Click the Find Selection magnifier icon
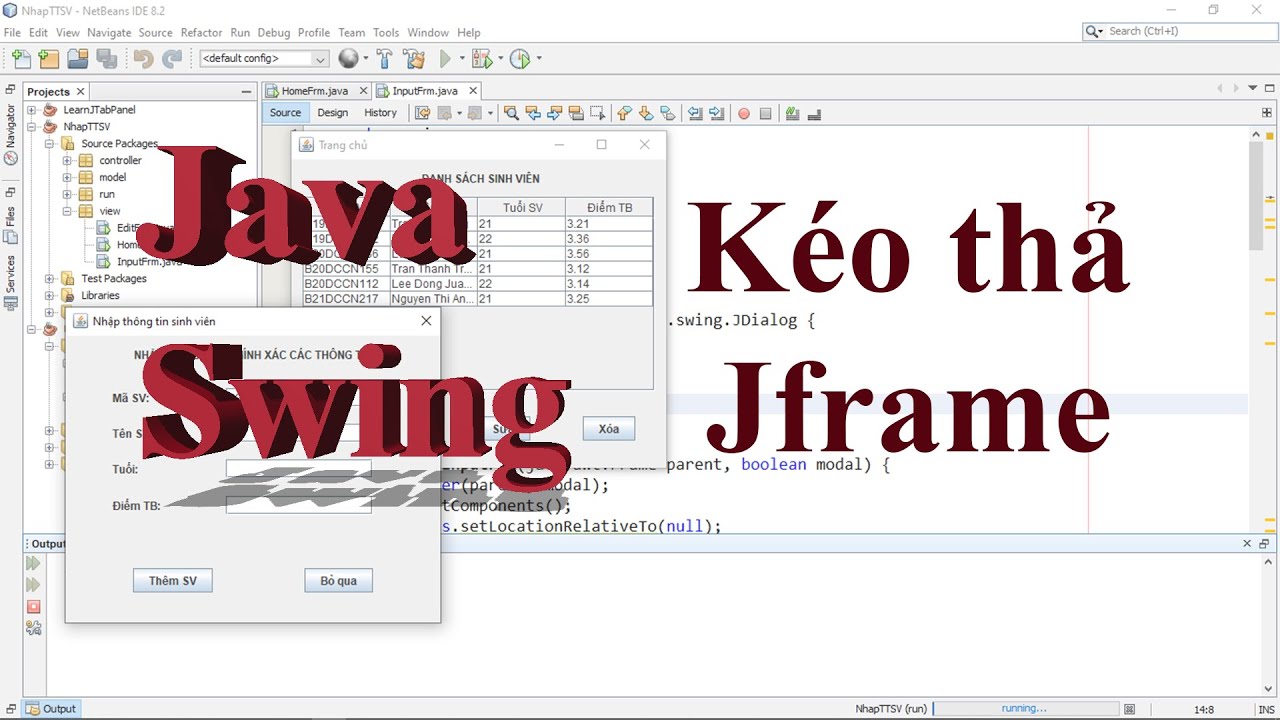 [511, 113]
